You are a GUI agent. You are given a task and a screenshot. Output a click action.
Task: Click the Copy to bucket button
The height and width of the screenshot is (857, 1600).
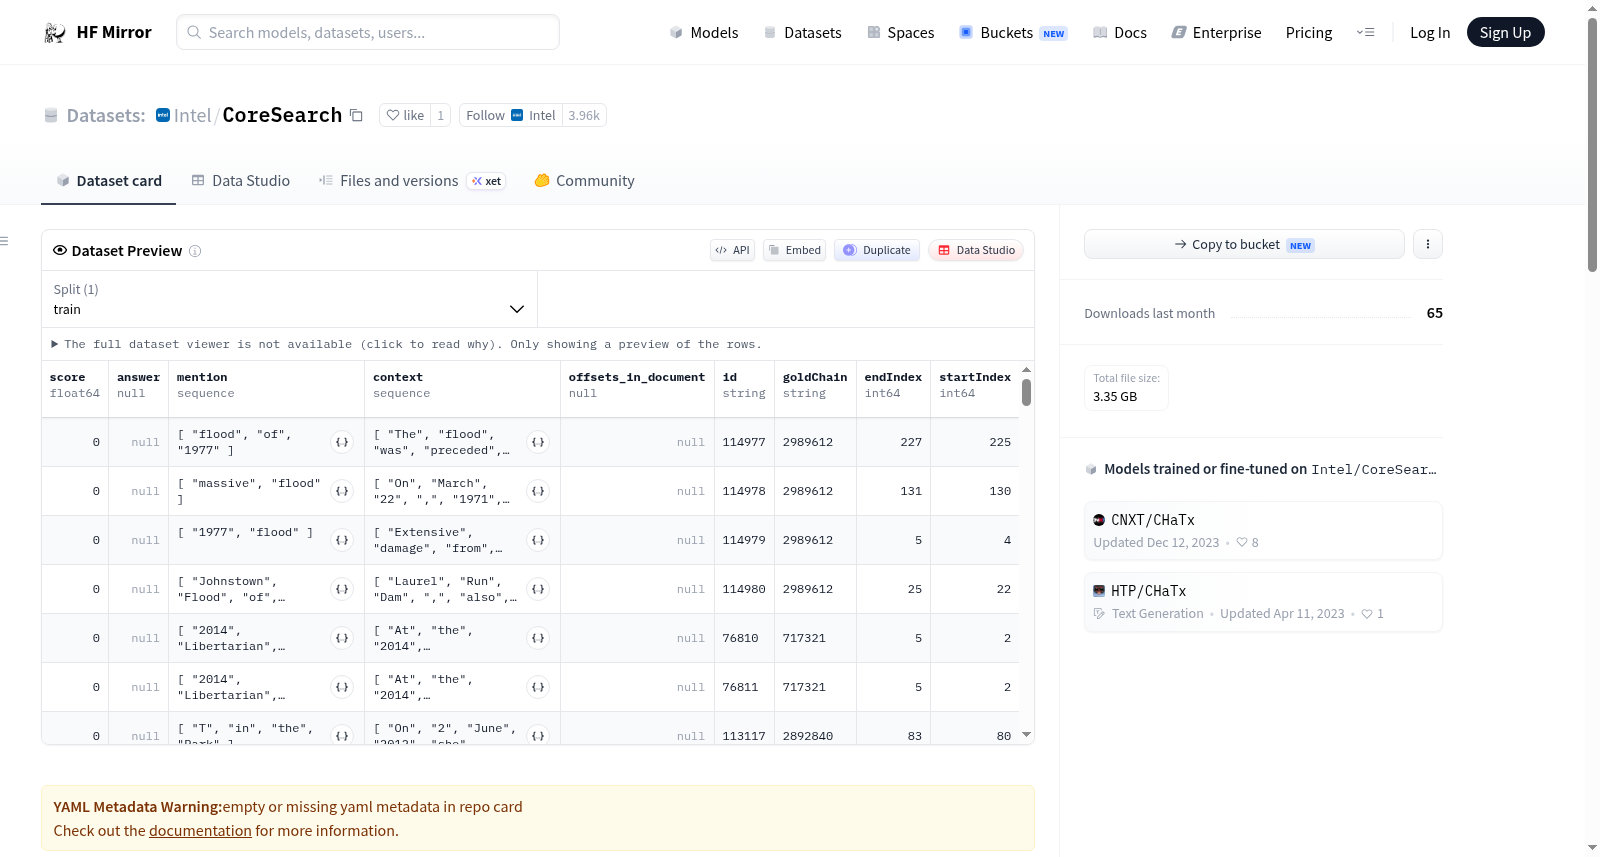point(1244,244)
